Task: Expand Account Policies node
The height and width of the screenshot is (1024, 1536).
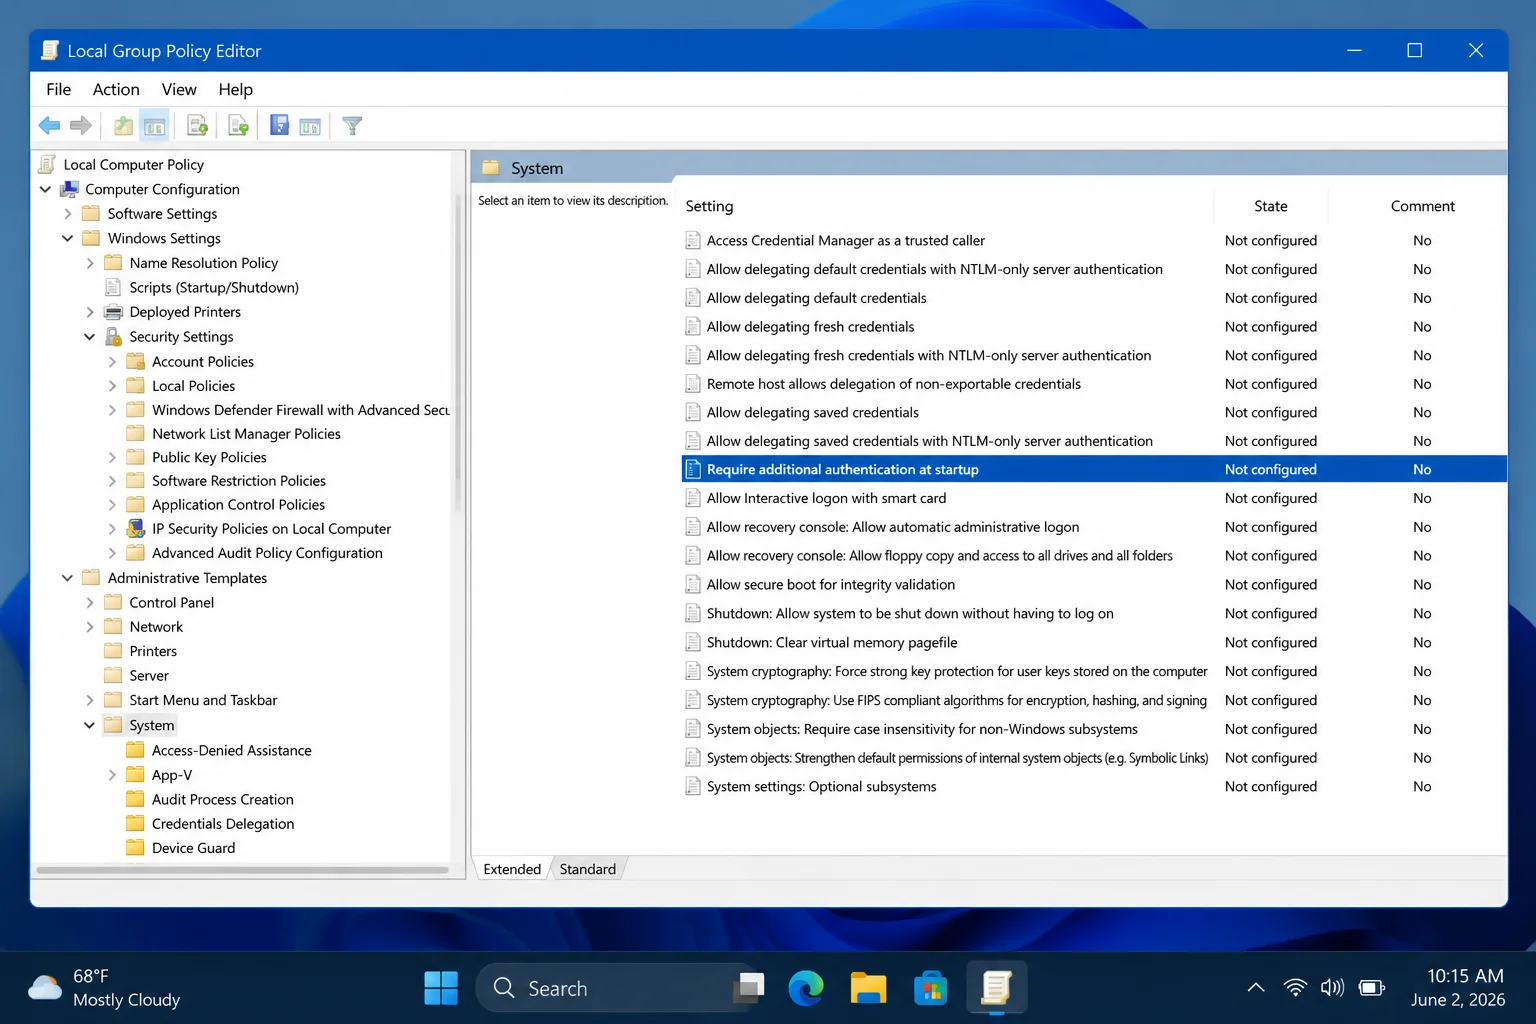Action: pos(112,362)
